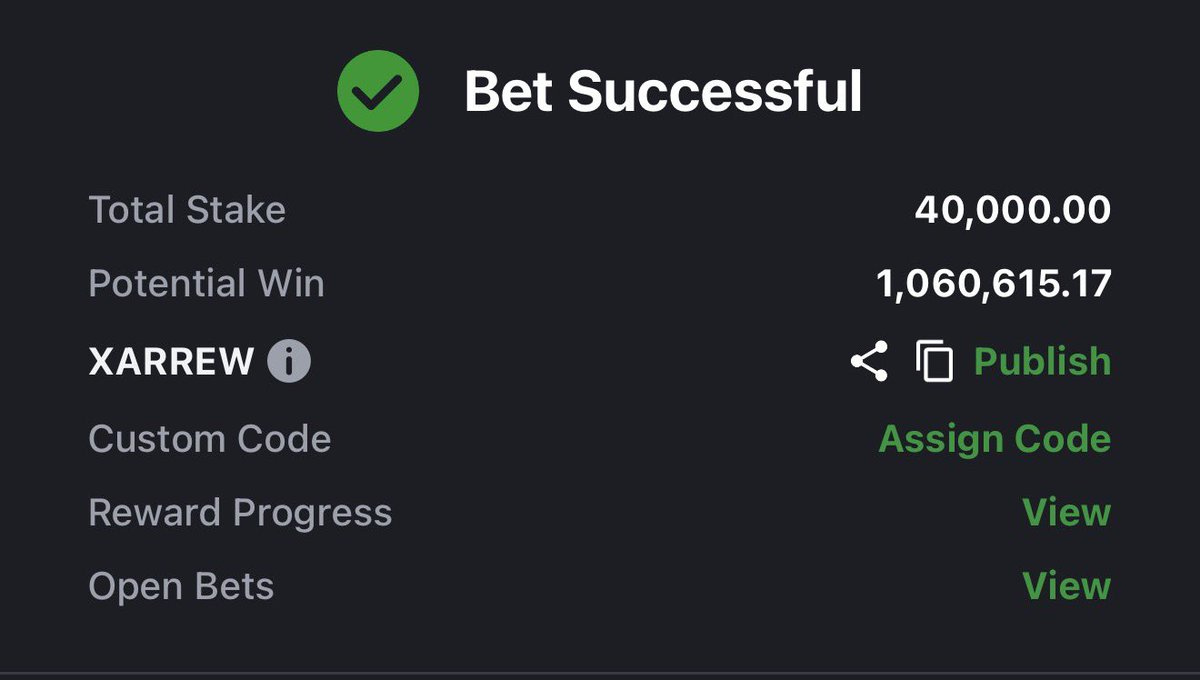Tap Assign Code for Custom Code
1200x680 pixels.
coord(994,438)
